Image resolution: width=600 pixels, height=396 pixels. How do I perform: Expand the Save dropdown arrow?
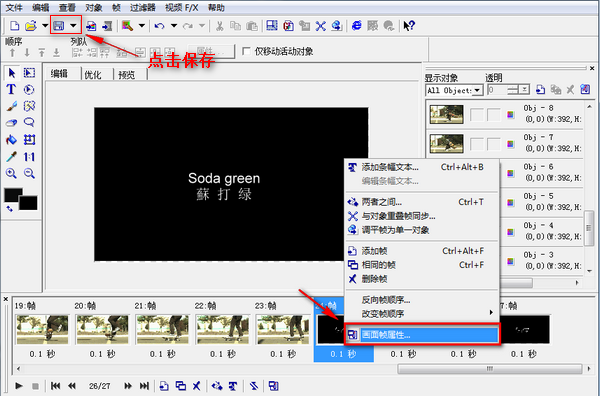pos(73,26)
